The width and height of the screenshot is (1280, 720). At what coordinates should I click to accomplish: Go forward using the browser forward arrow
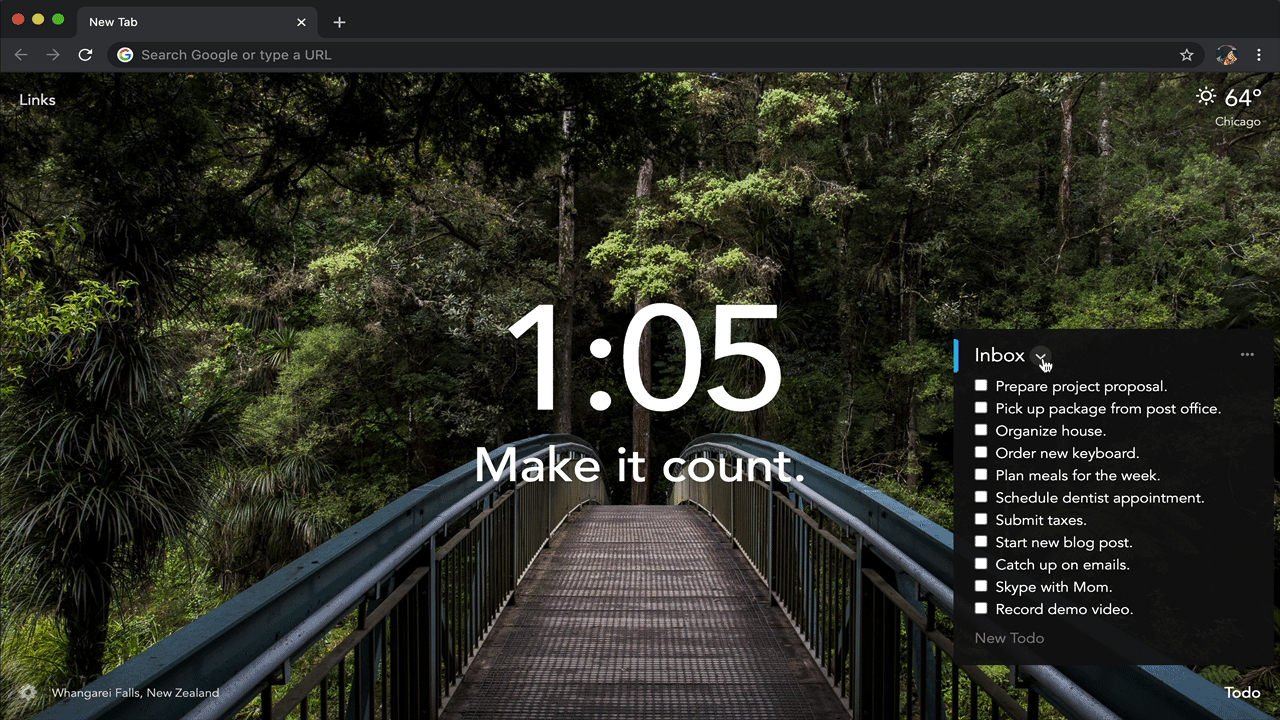pyautogui.click(x=53, y=55)
